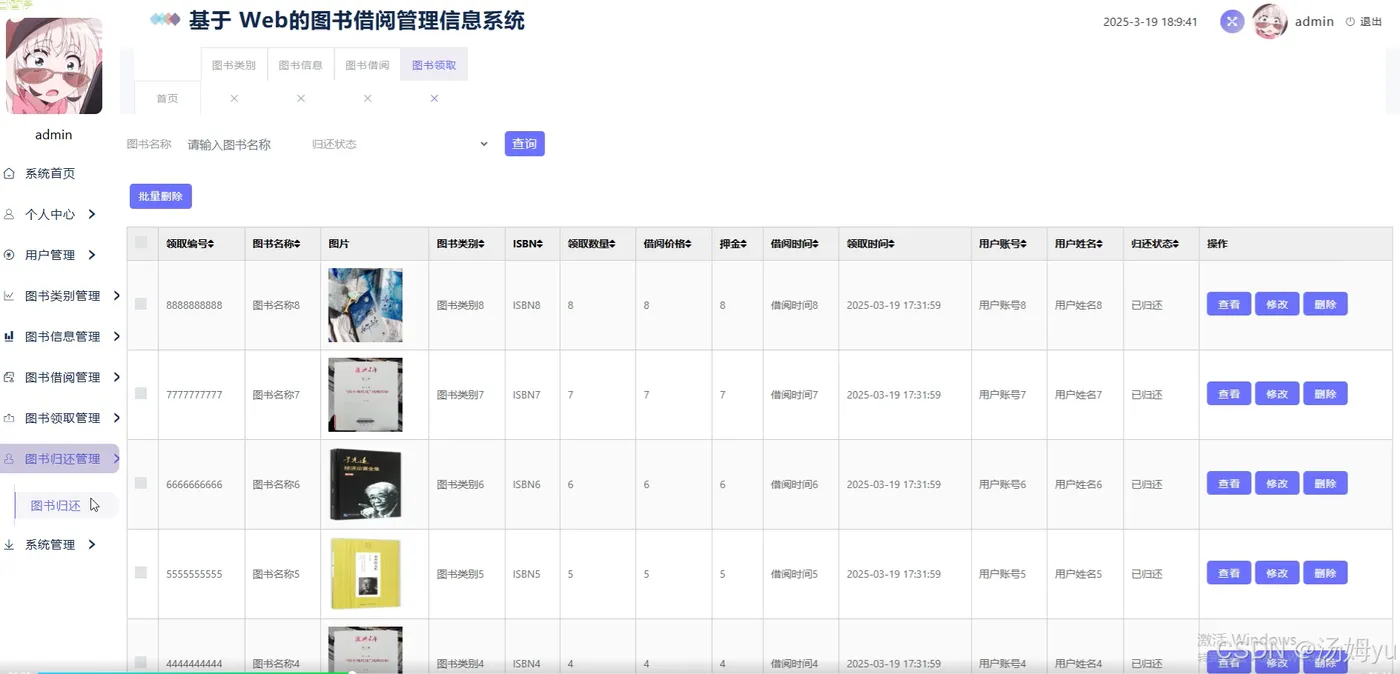Sort by 领取编号 column arrows
The height and width of the screenshot is (674, 1400).
211,244
